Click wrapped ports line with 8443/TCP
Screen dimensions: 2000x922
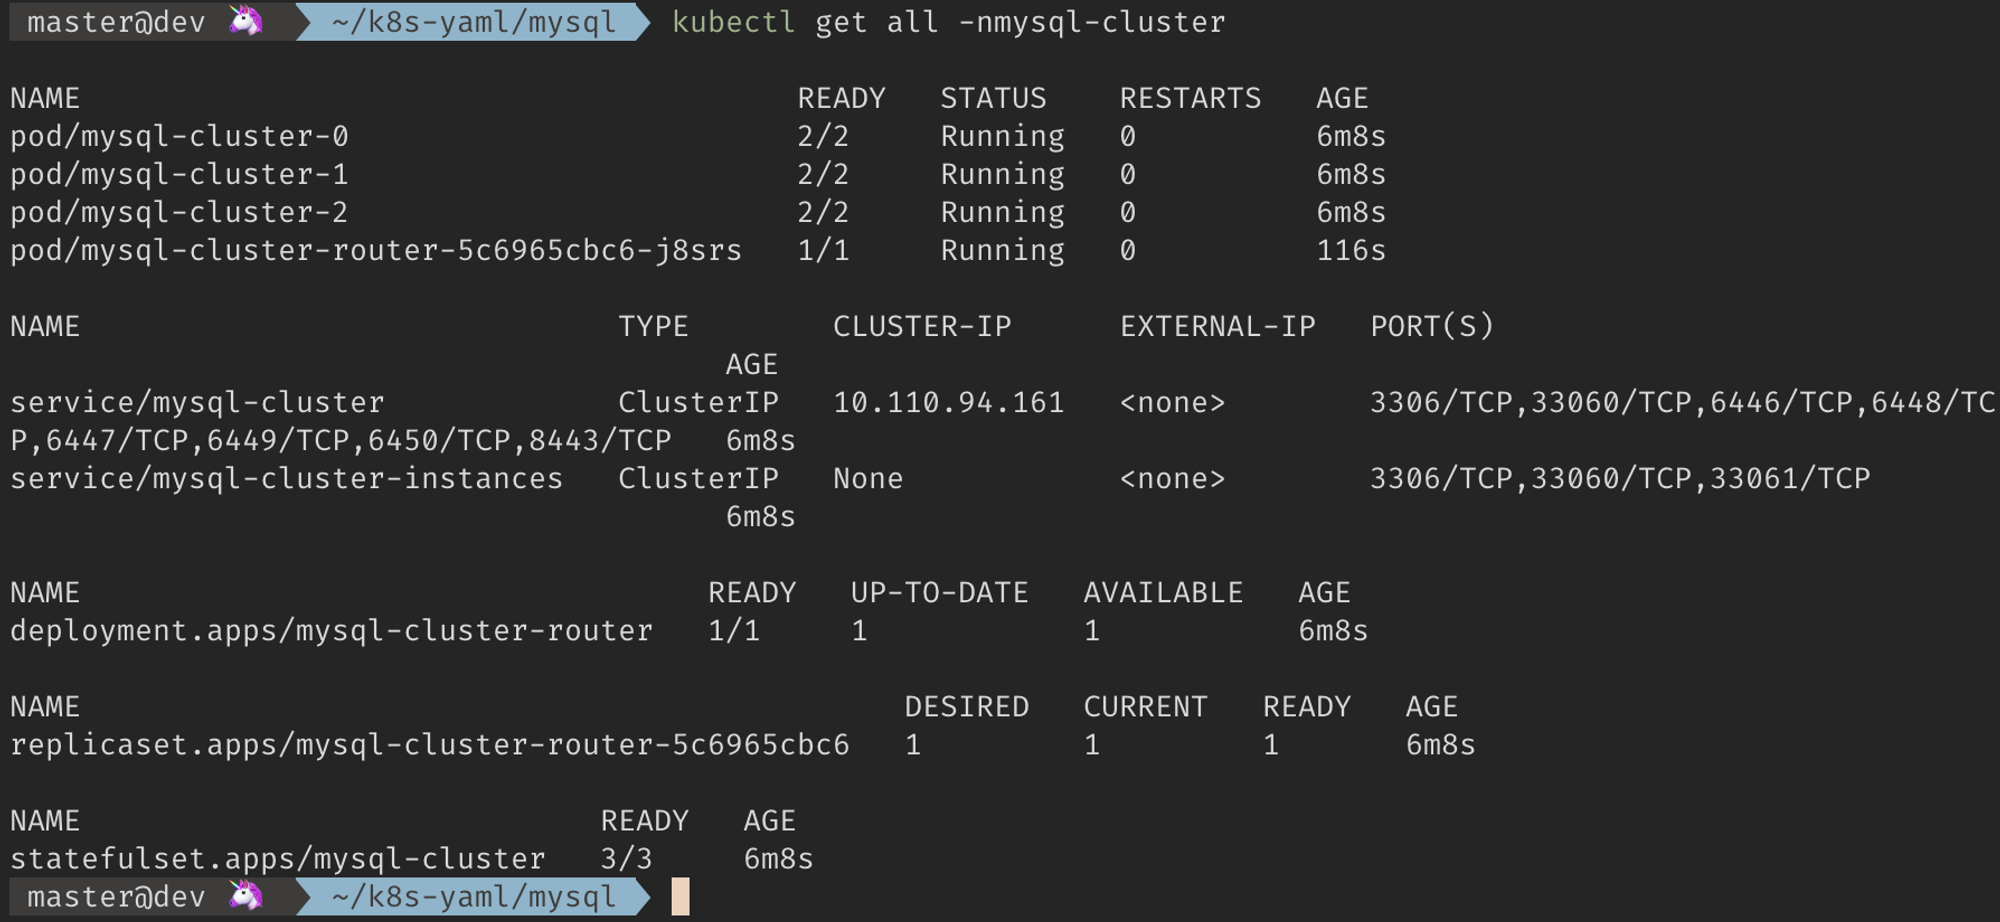point(341,440)
